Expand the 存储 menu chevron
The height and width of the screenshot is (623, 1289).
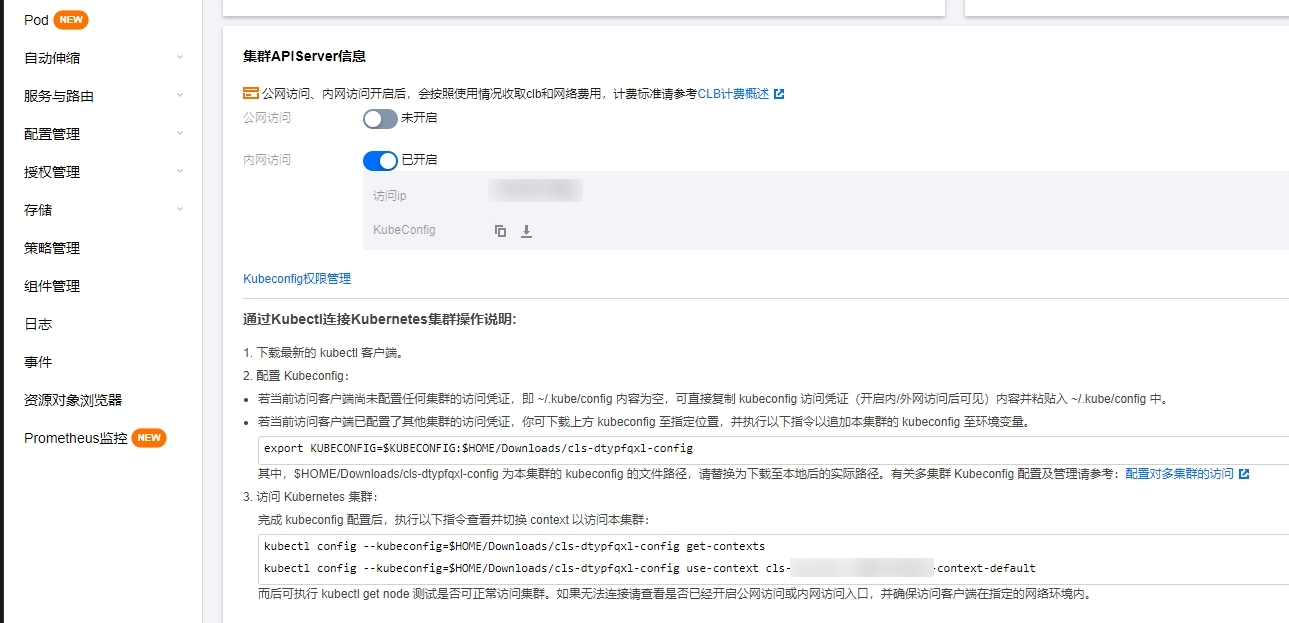pyautogui.click(x=180, y=209)
